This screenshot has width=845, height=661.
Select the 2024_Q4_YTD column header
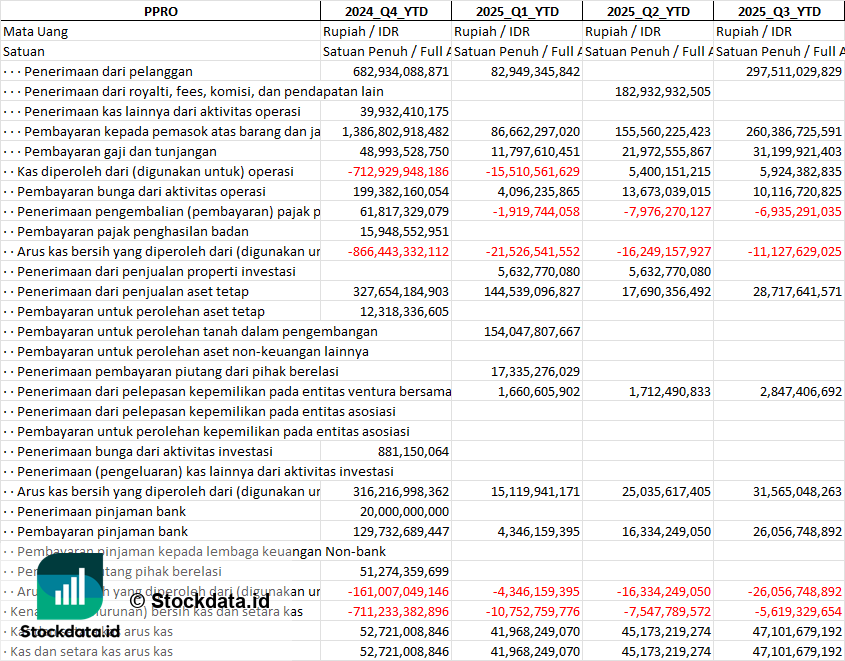pyautogui.click(x=386, y=11)
